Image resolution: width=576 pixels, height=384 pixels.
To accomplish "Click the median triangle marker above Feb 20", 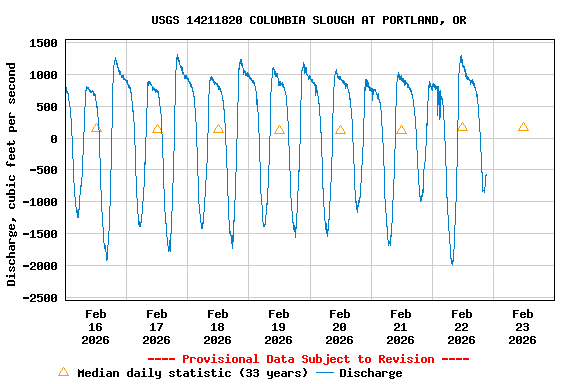I will point(340,130).
